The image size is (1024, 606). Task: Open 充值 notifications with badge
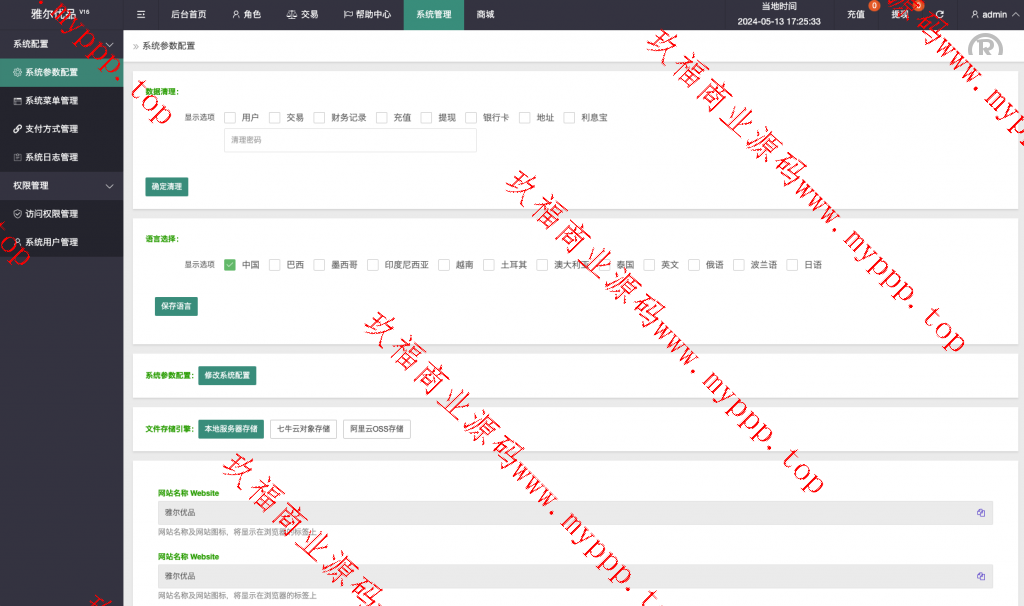[857, 15]
